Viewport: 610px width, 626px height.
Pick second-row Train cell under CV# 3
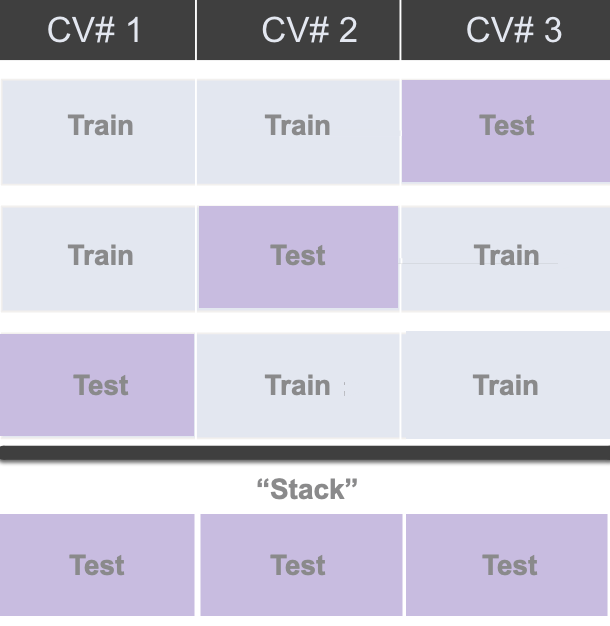pyautogui.click(x=506, y=258)
